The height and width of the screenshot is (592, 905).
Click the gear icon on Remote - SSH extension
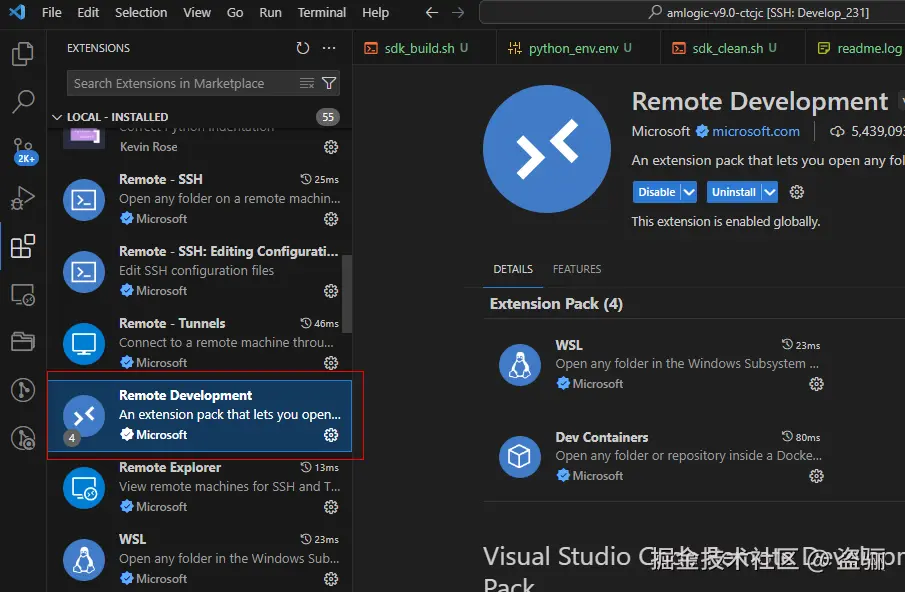[x=330, y=218]
